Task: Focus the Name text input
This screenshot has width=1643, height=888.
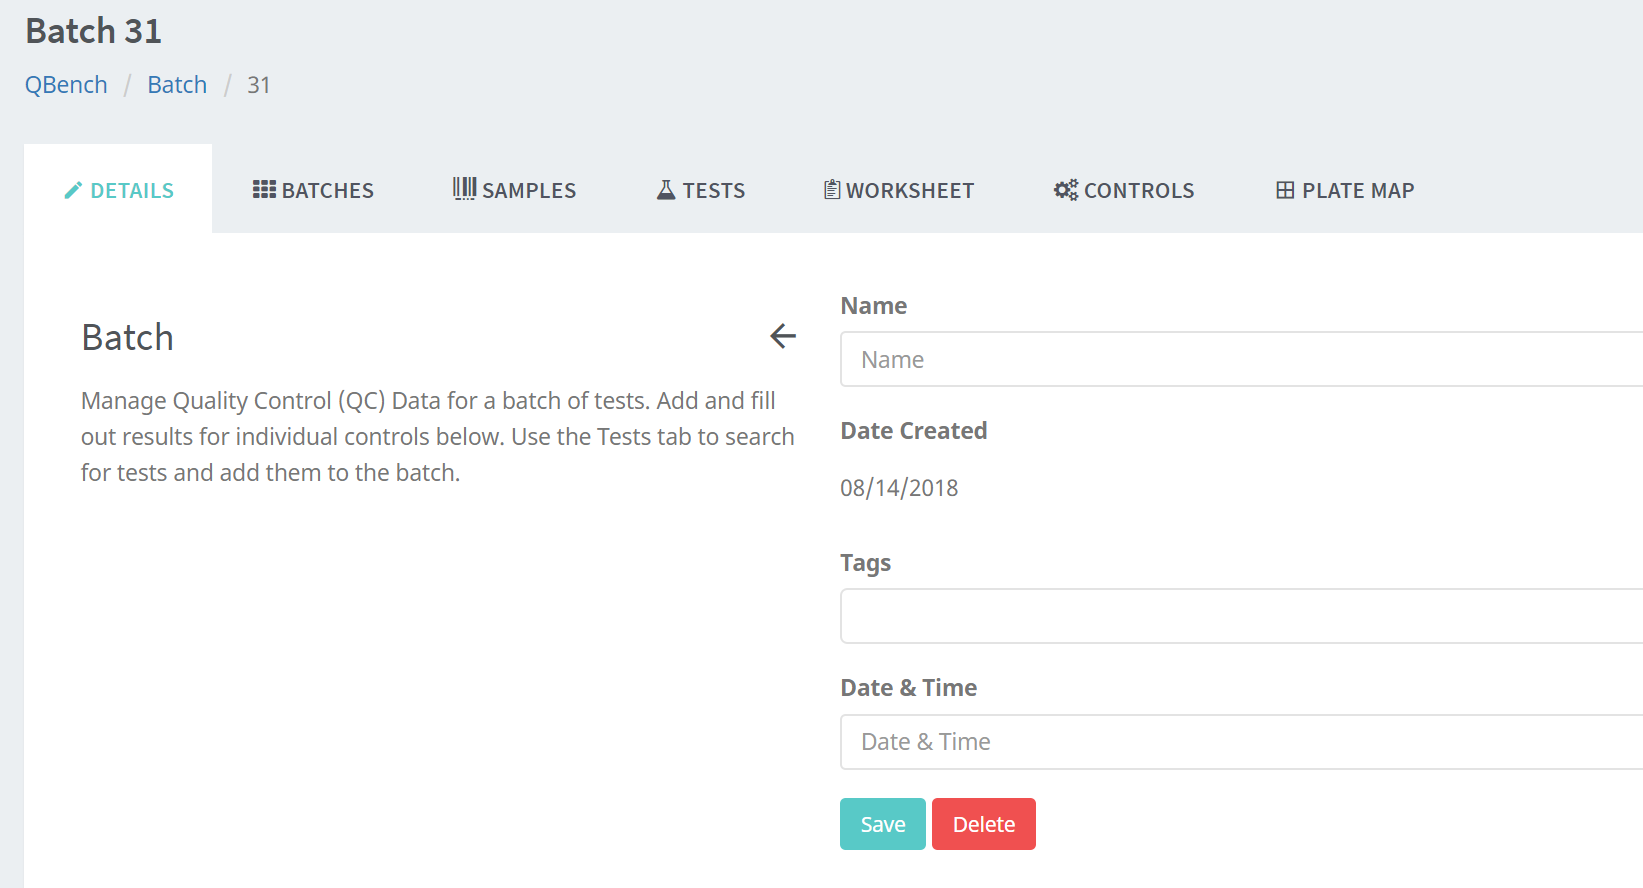Action: pyautogui.click(x=1240, y=360)
